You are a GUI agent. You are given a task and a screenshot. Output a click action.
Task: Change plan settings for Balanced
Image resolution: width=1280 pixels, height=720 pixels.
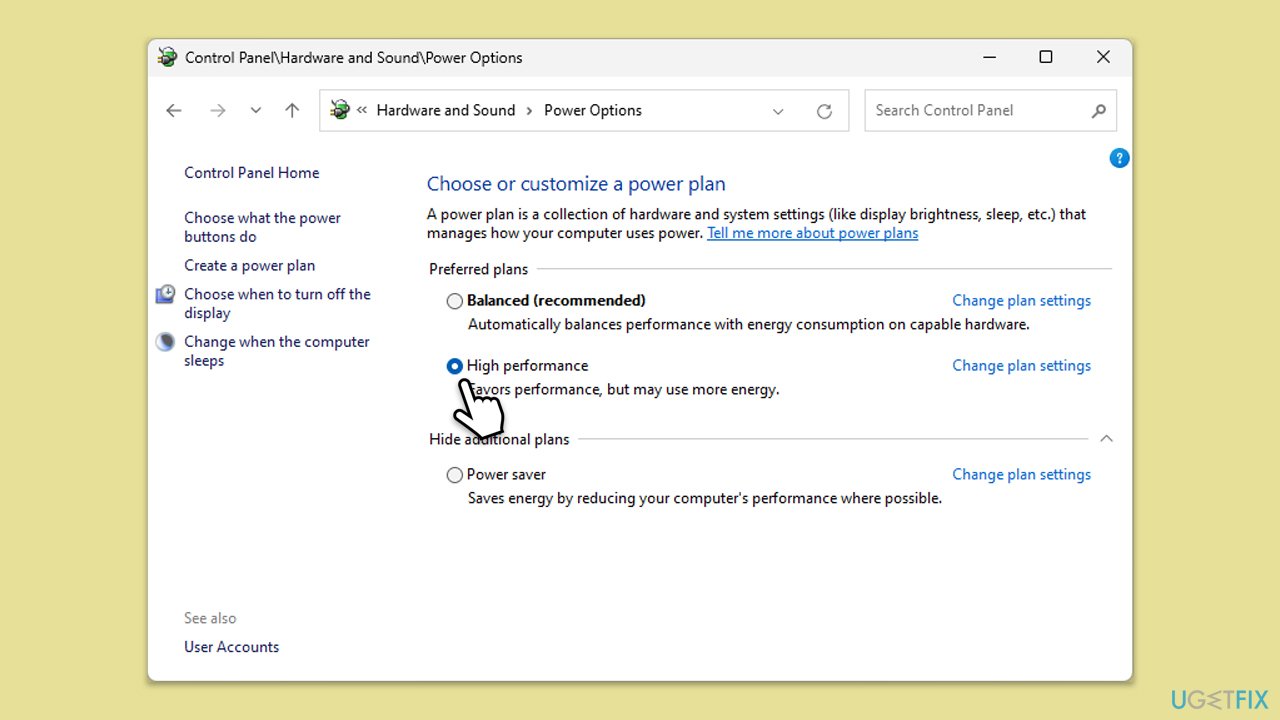(1021, 300)
